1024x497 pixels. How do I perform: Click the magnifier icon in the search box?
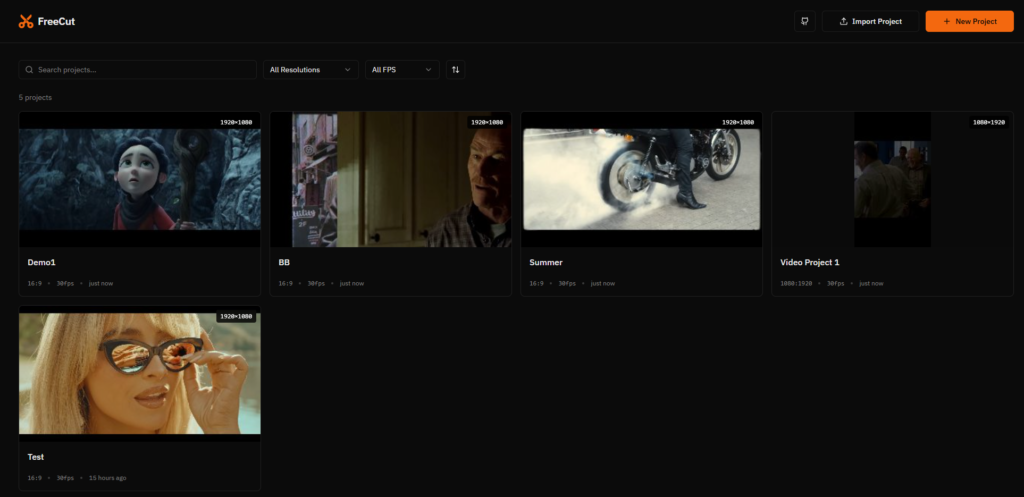click(x=29, y=70)
